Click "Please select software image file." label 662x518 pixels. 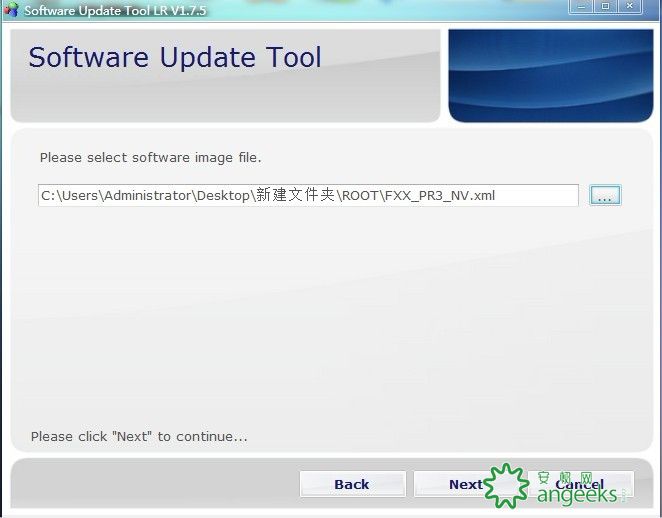tap(151, 157)
